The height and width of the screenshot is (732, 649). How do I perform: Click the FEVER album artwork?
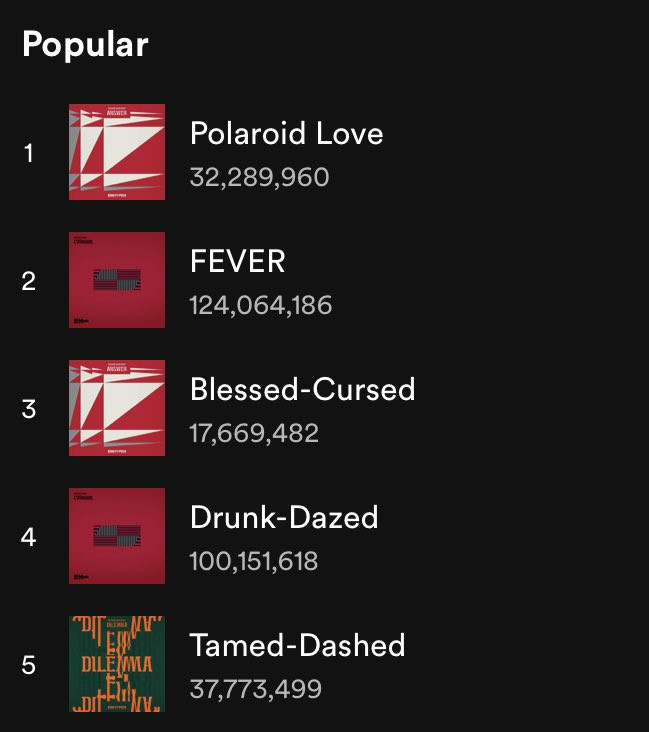tap(117, 280)
